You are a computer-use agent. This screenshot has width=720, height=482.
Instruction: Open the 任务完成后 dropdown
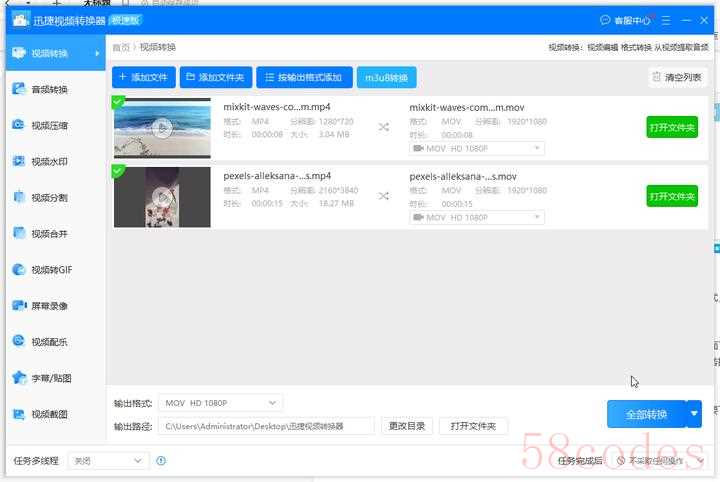coord(659,460)
